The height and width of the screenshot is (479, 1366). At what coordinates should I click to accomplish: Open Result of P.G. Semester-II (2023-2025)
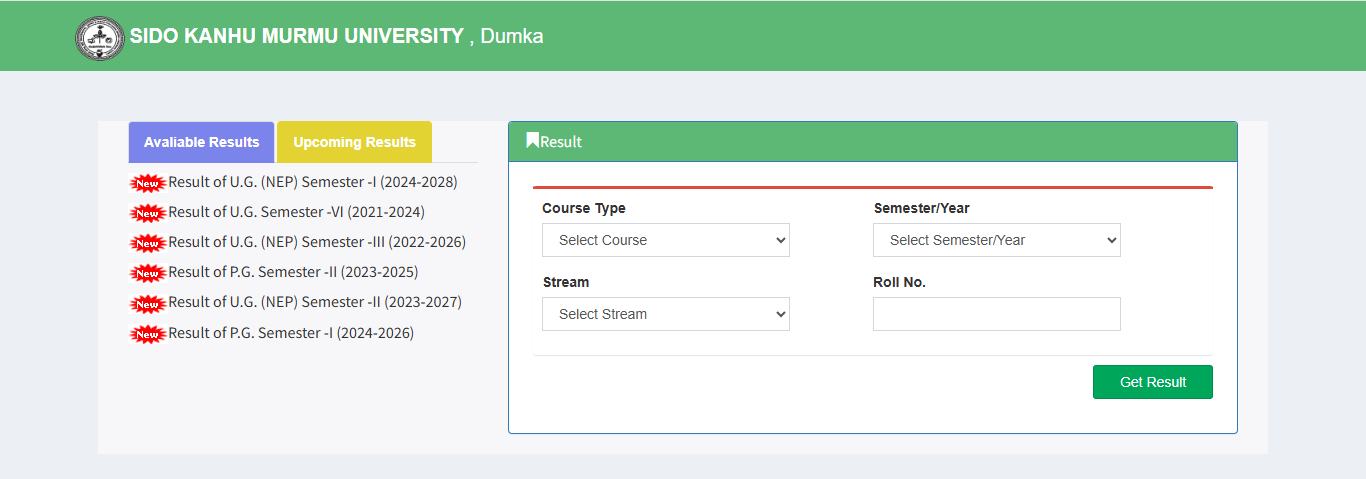[293, 272]
